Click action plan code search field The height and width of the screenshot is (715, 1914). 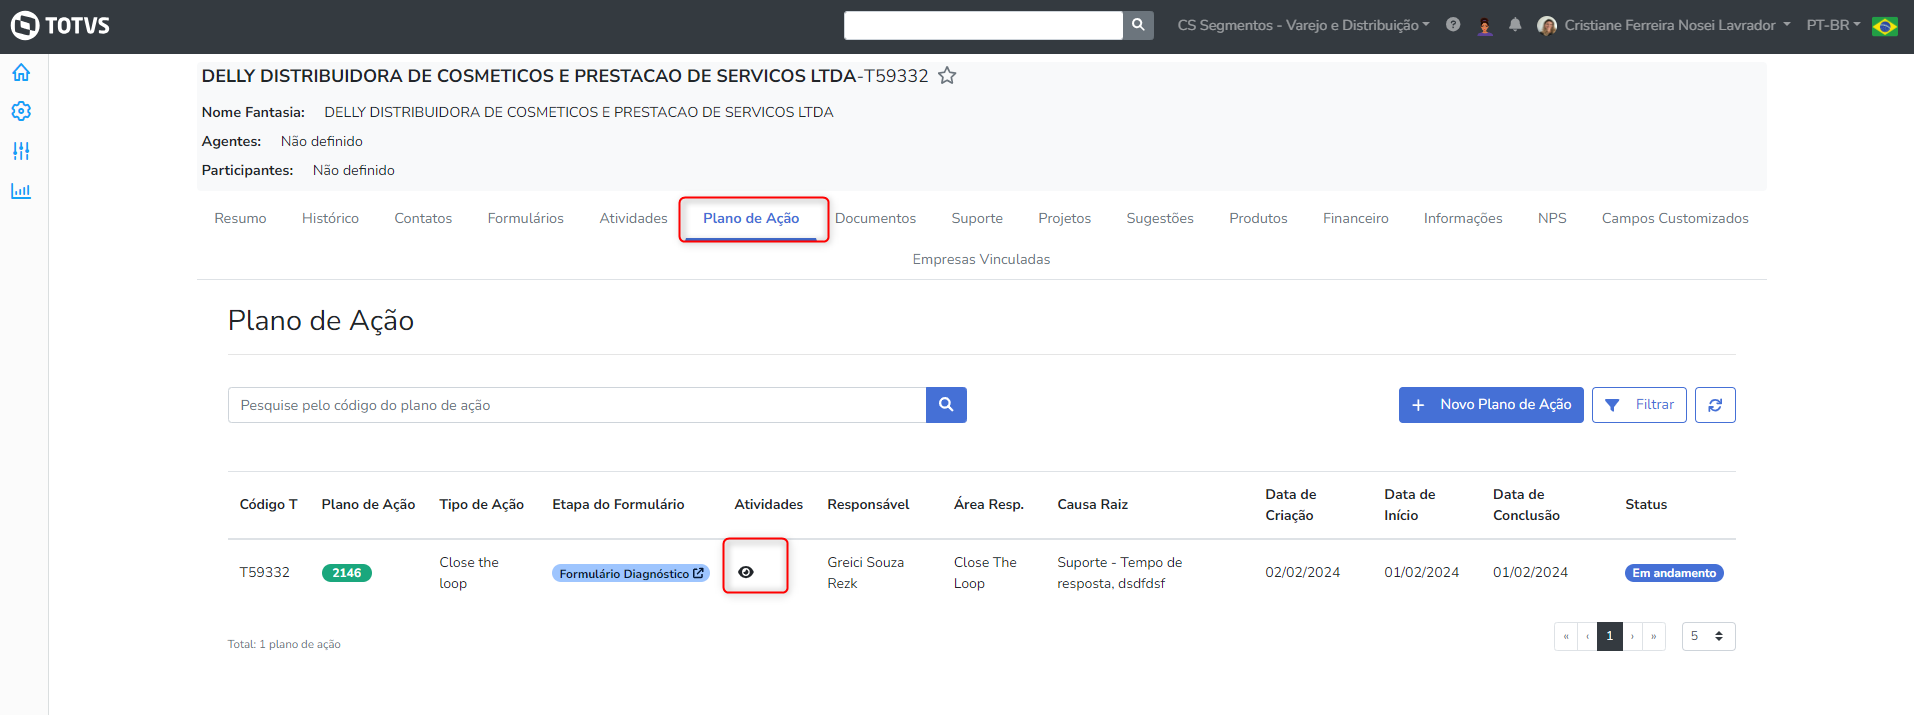(x=577, y=405)
